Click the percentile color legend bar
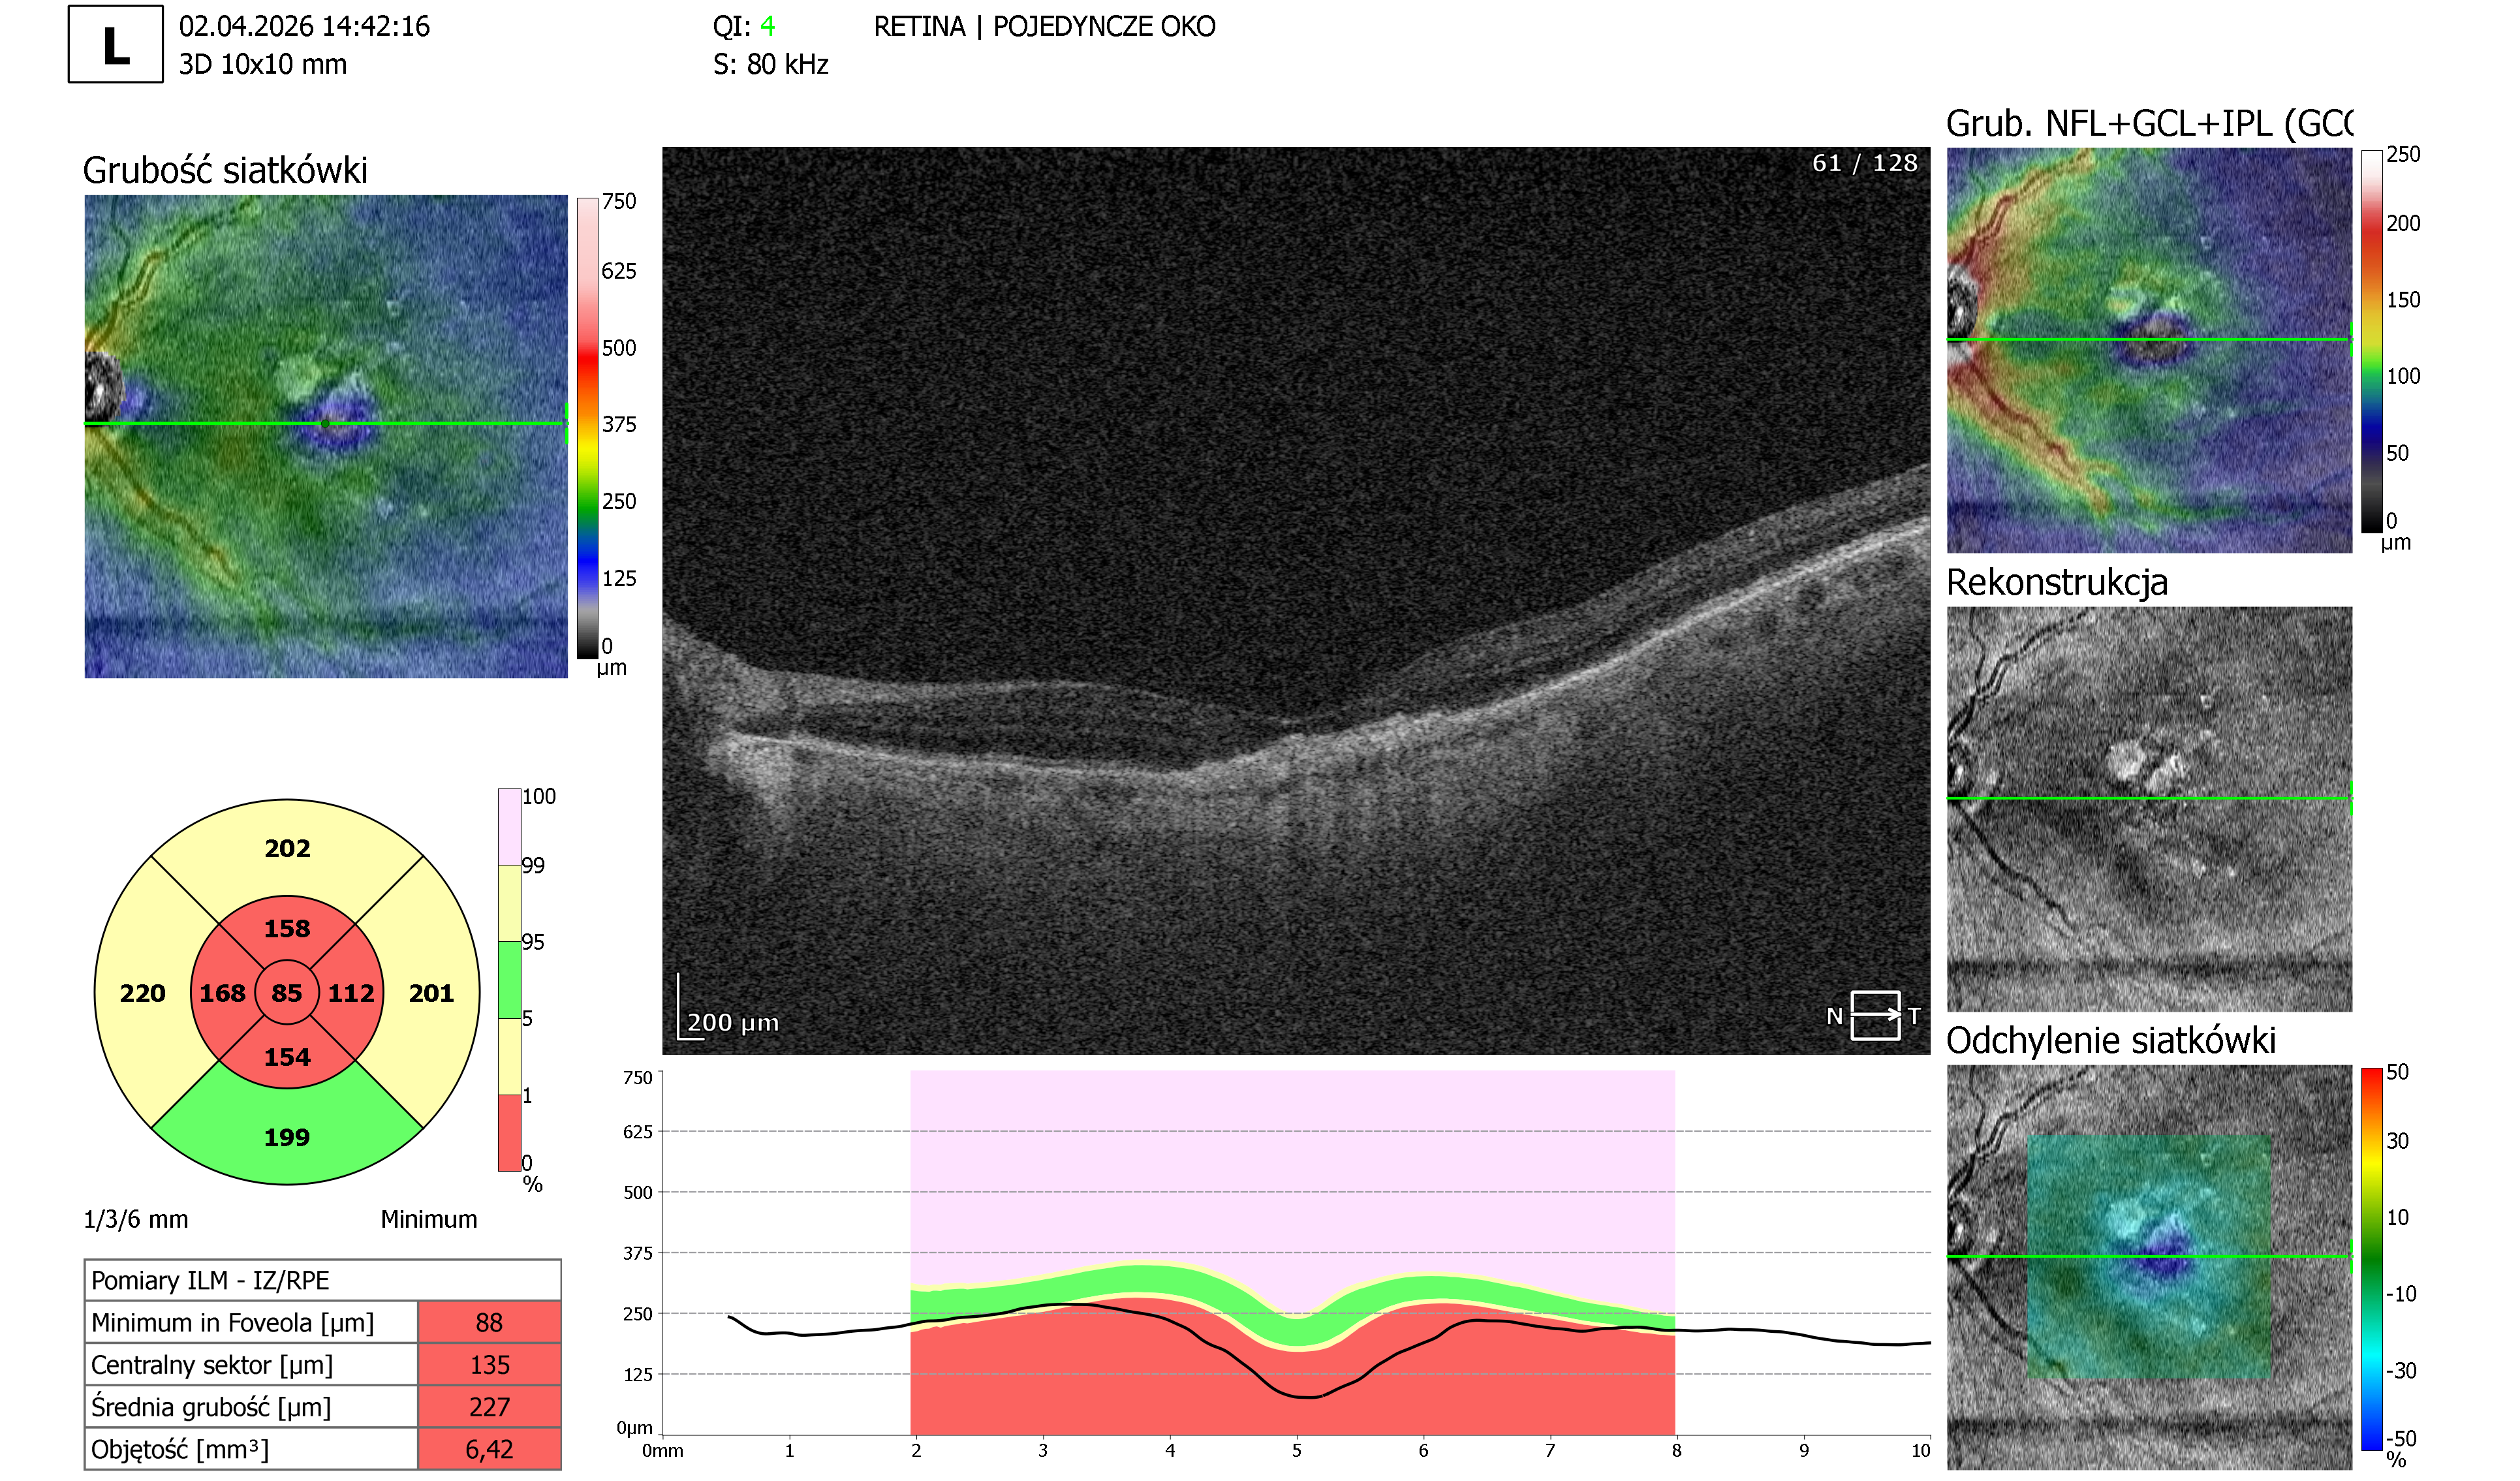 [509, 979]
